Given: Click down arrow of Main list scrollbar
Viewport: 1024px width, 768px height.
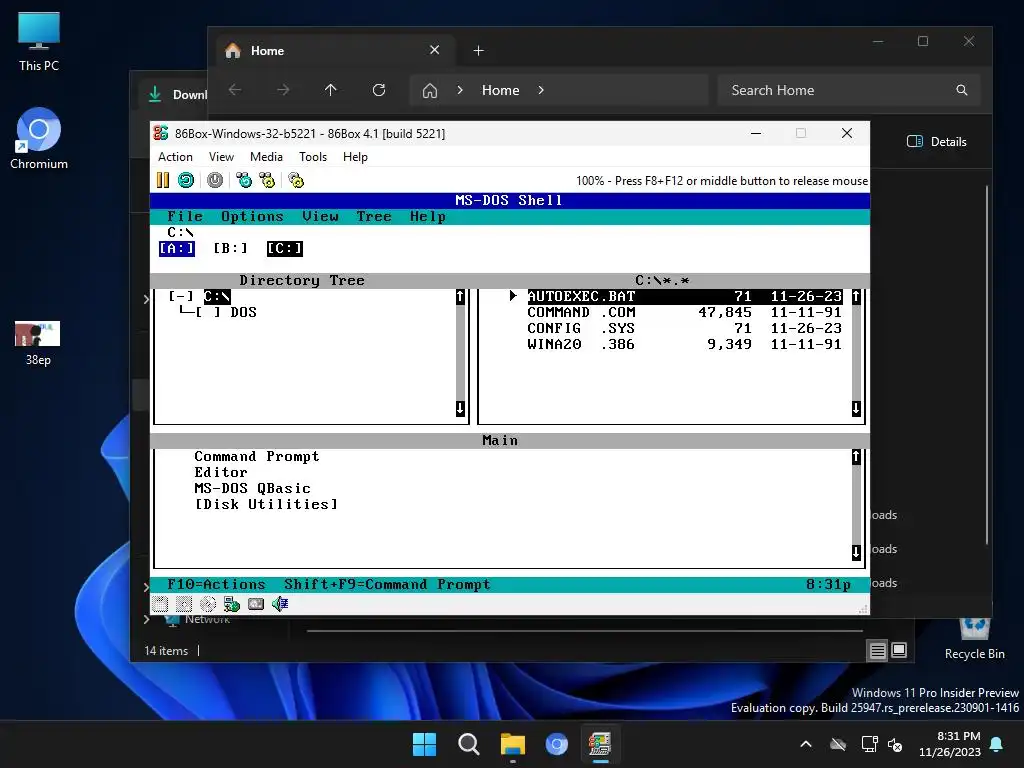Looking at the screenshot, I should coord(856,552).
